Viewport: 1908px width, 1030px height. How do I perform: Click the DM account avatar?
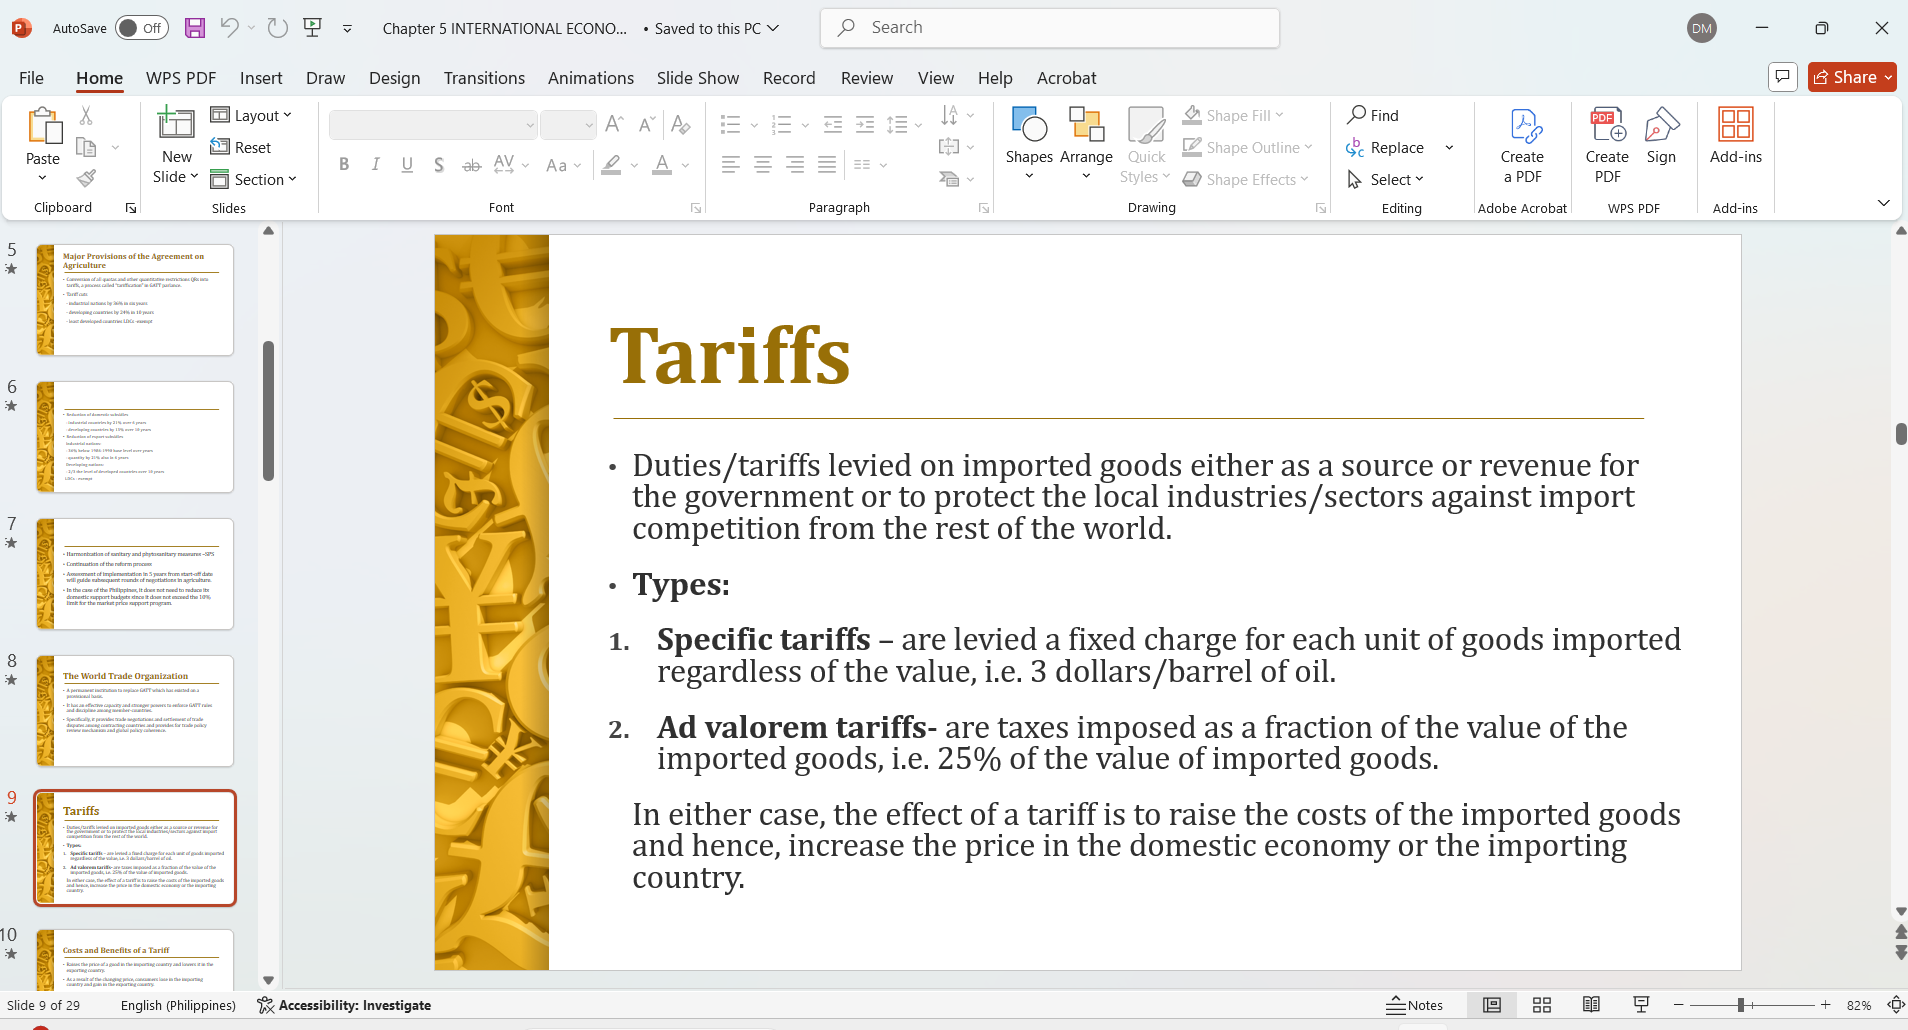coord(1702,28)
